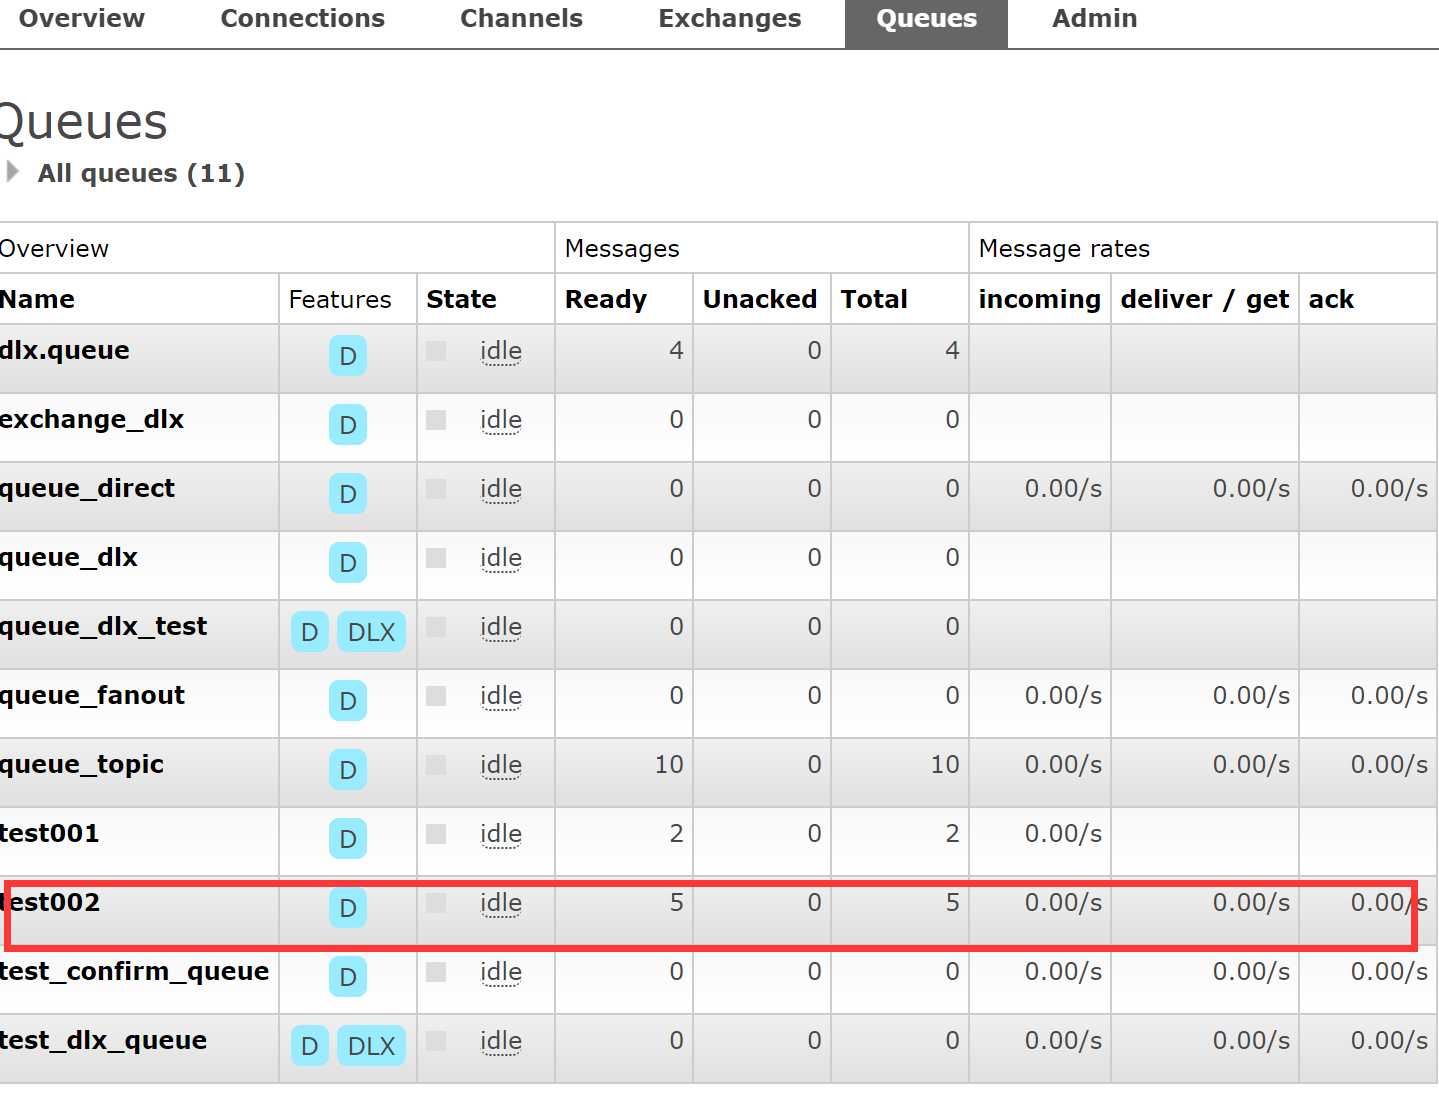Click the D durable badge for exchange_dlx
The image size is (1439, 1096).
(x=348, y=425)
